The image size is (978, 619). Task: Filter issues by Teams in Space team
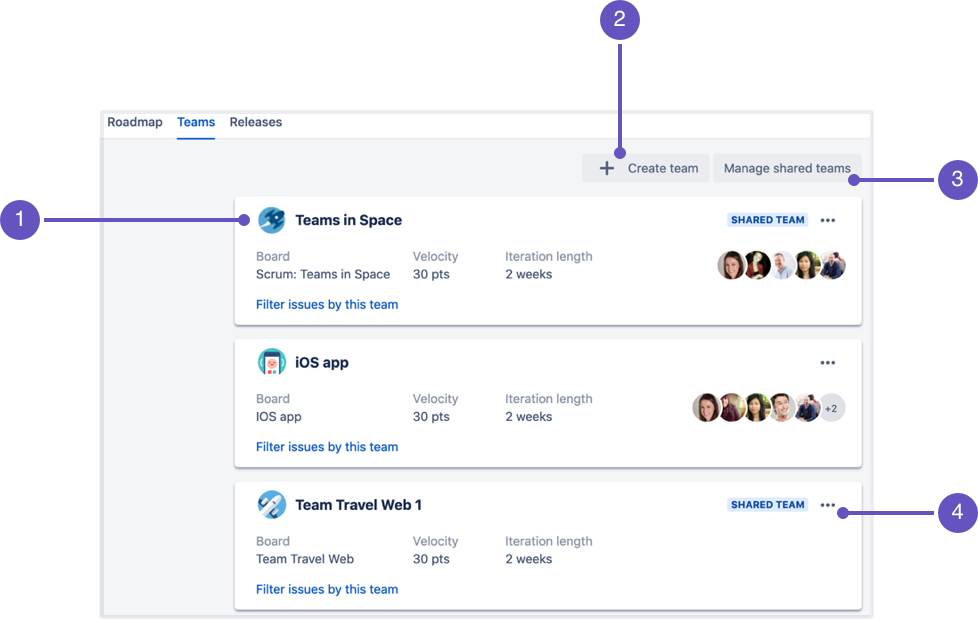[x=327, y=305]
